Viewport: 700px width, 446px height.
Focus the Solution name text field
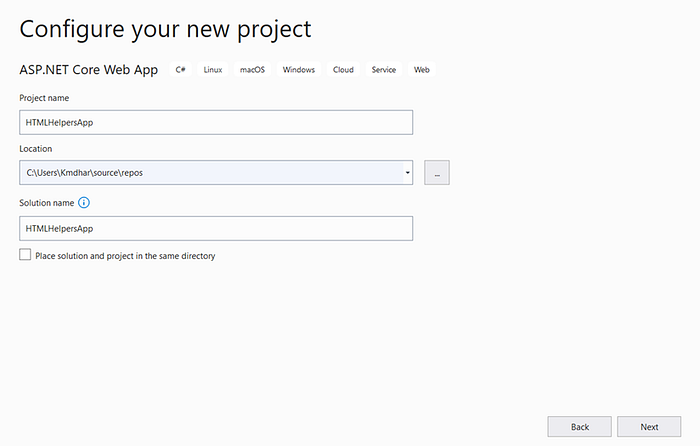pyautogui.click(x=216, y=228)
